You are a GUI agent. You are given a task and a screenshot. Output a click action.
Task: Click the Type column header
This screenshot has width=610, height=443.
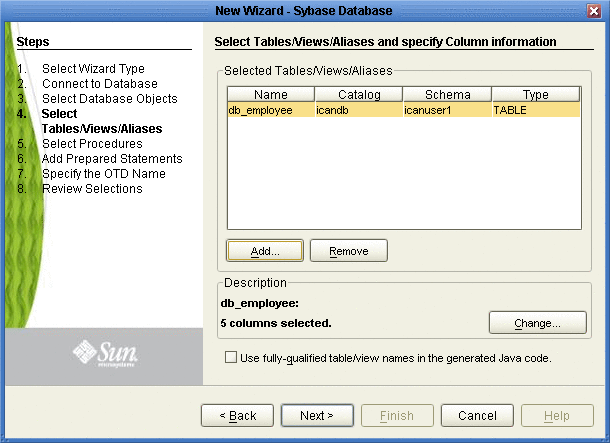(536, 95)
